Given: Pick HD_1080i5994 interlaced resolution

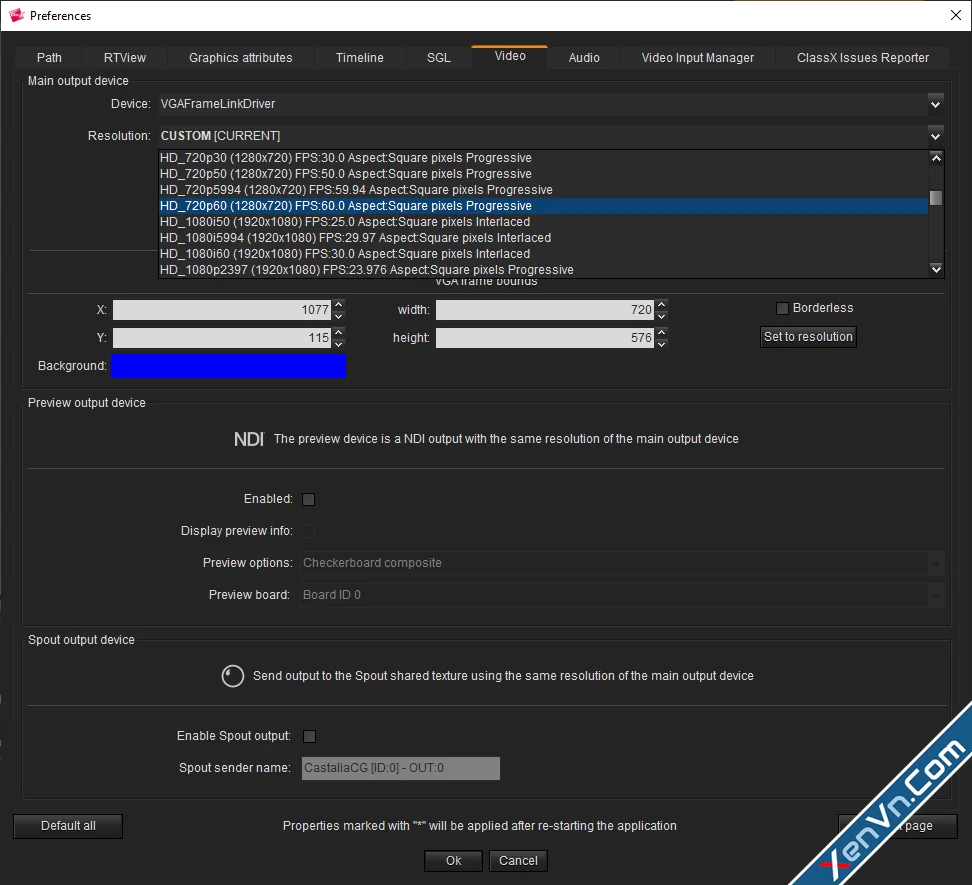Looking at the screenshot, I should [544, 238].
